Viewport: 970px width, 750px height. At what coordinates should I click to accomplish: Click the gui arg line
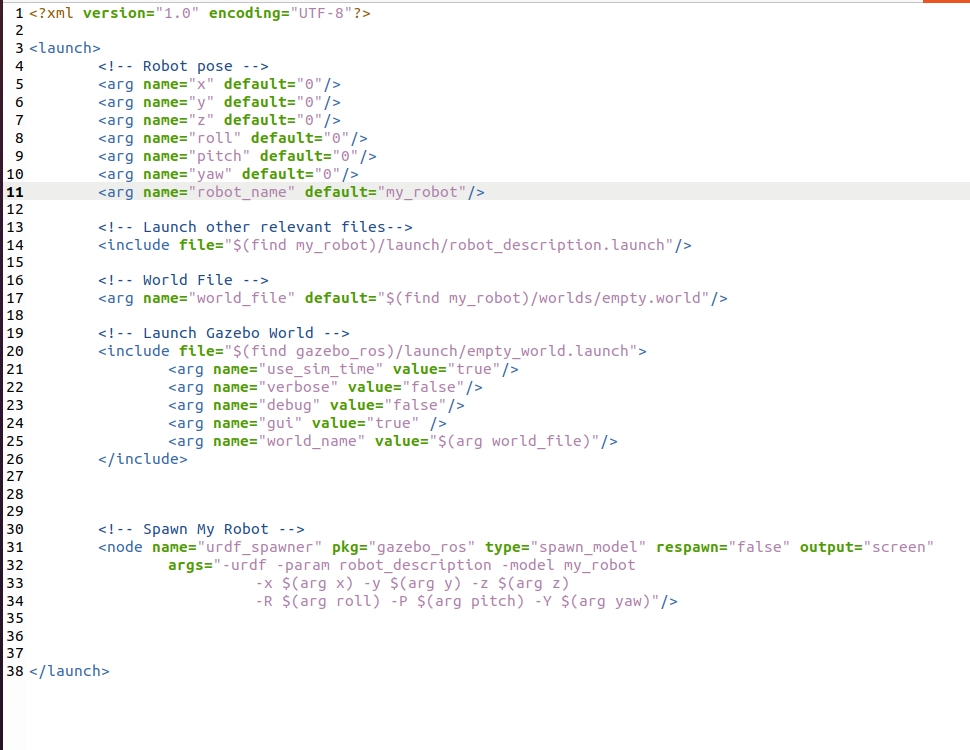click(307, 423)
